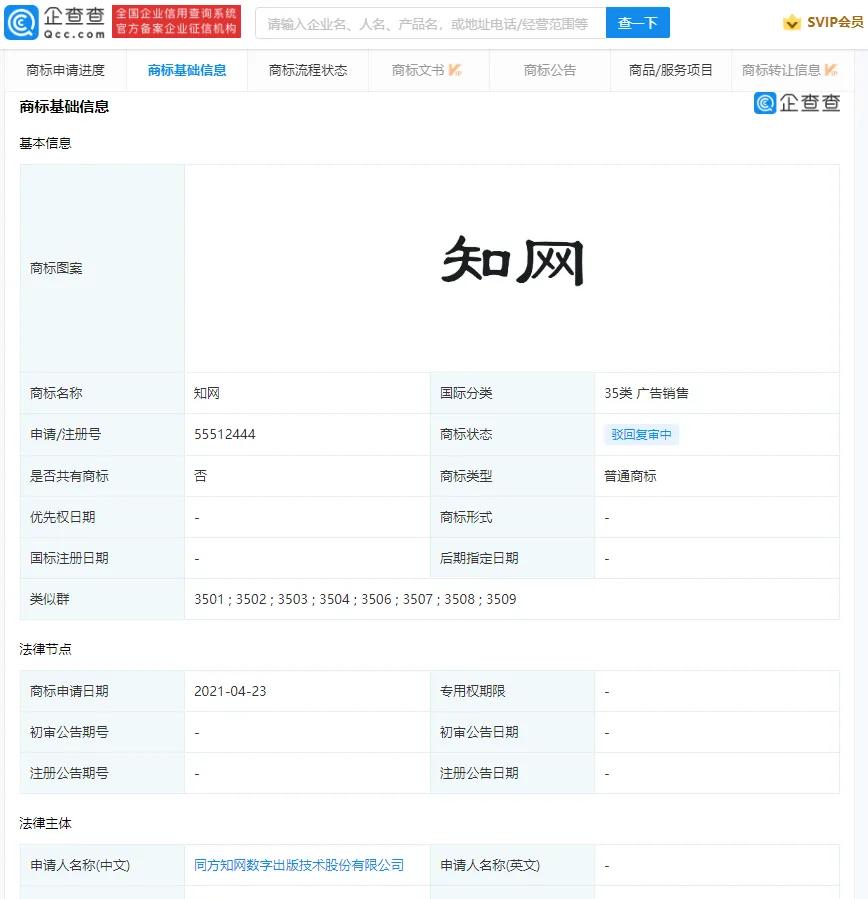Open the 商标转让信息 tab
This screenshot has height=899, width=868.
click(x=792, y=70)
